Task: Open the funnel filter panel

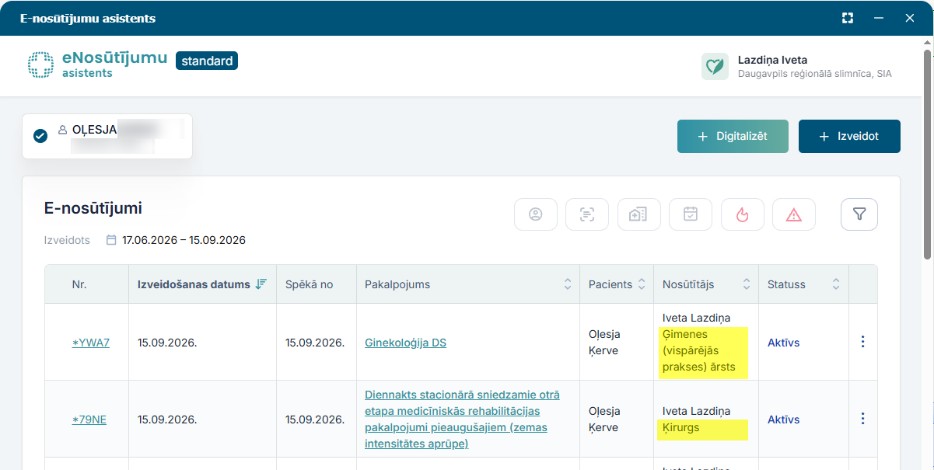Action: [x=859, y=214]
